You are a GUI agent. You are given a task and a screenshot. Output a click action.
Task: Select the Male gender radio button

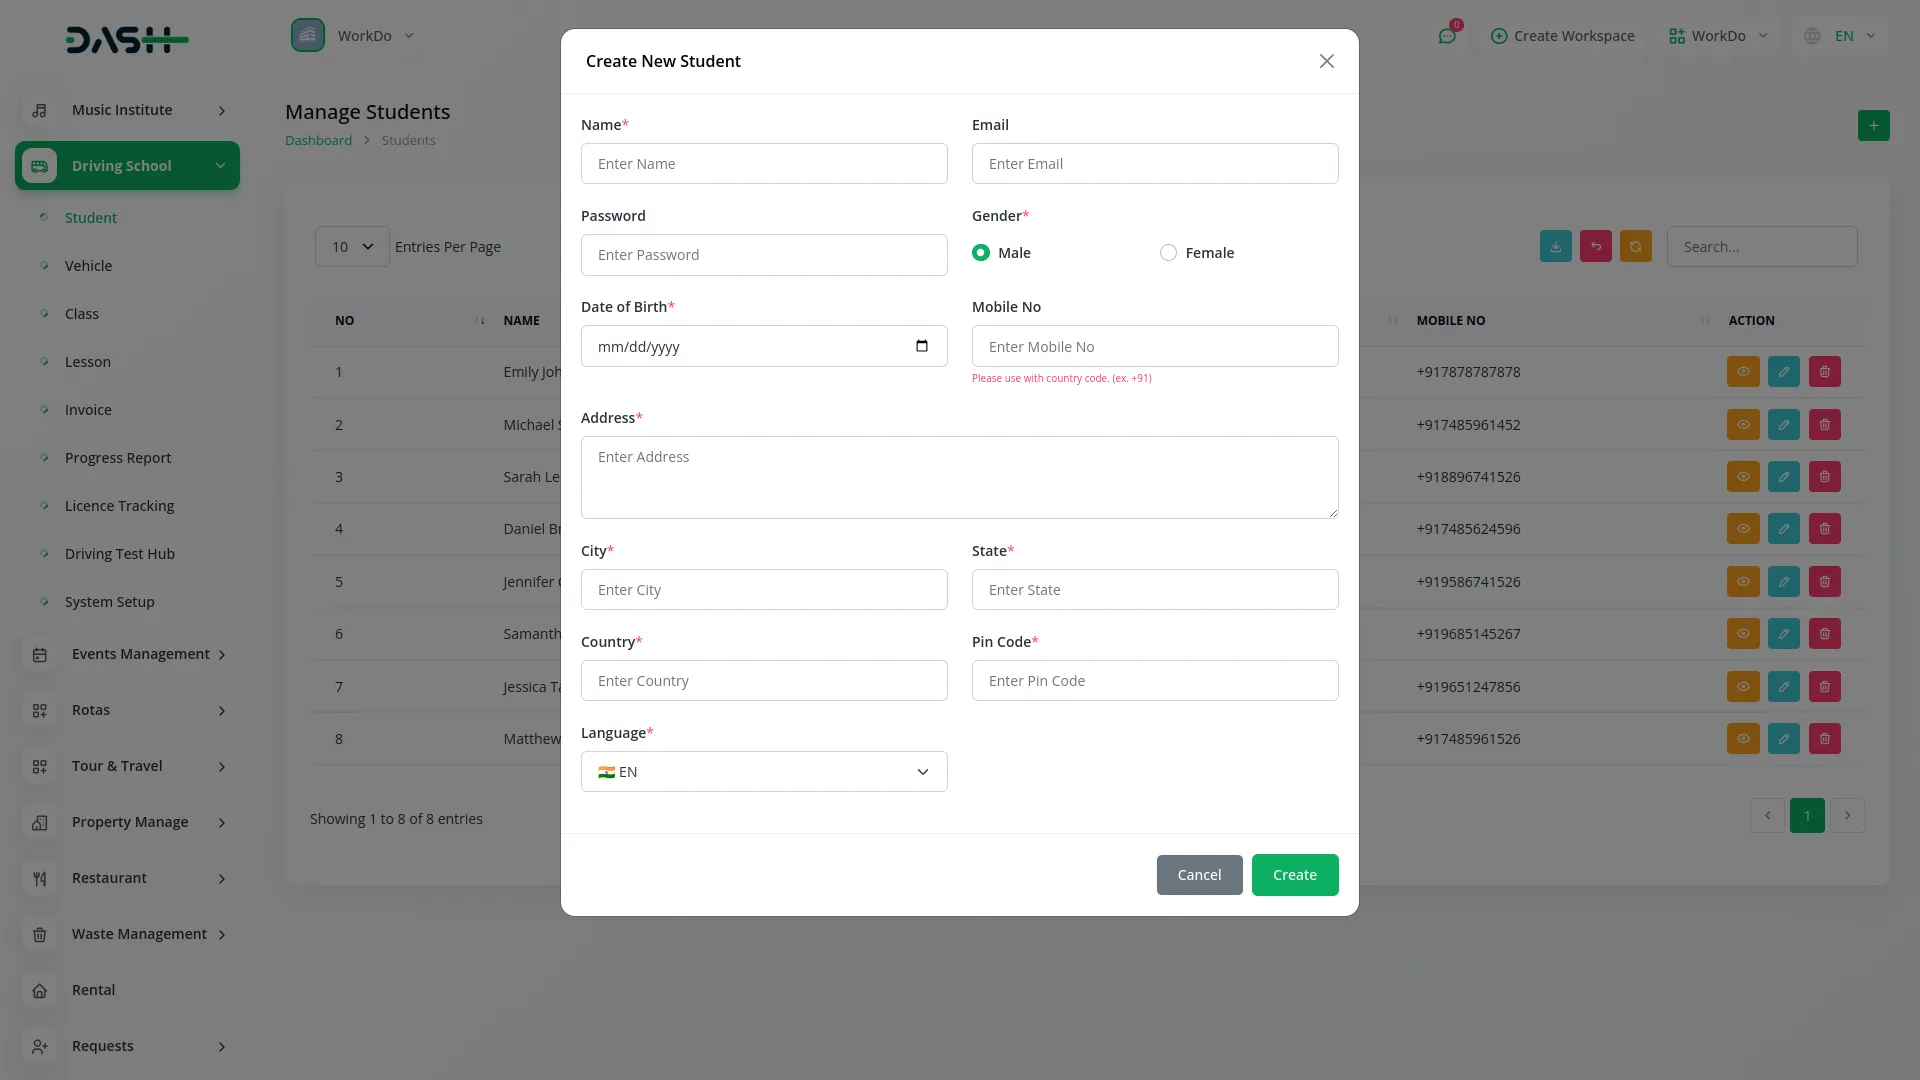click(x=981, y=253)
